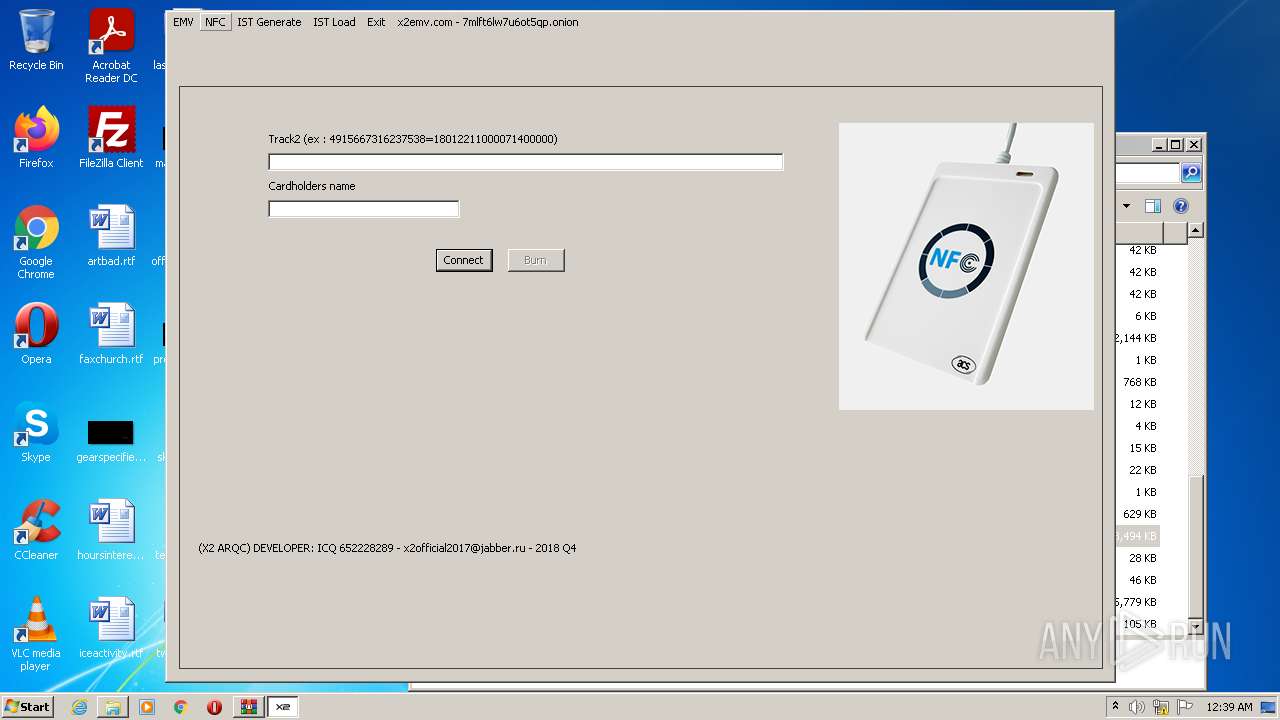Open Skype desktop shortcut
This screenshot has height=720, width=1280.
click(x=36, y=432)
